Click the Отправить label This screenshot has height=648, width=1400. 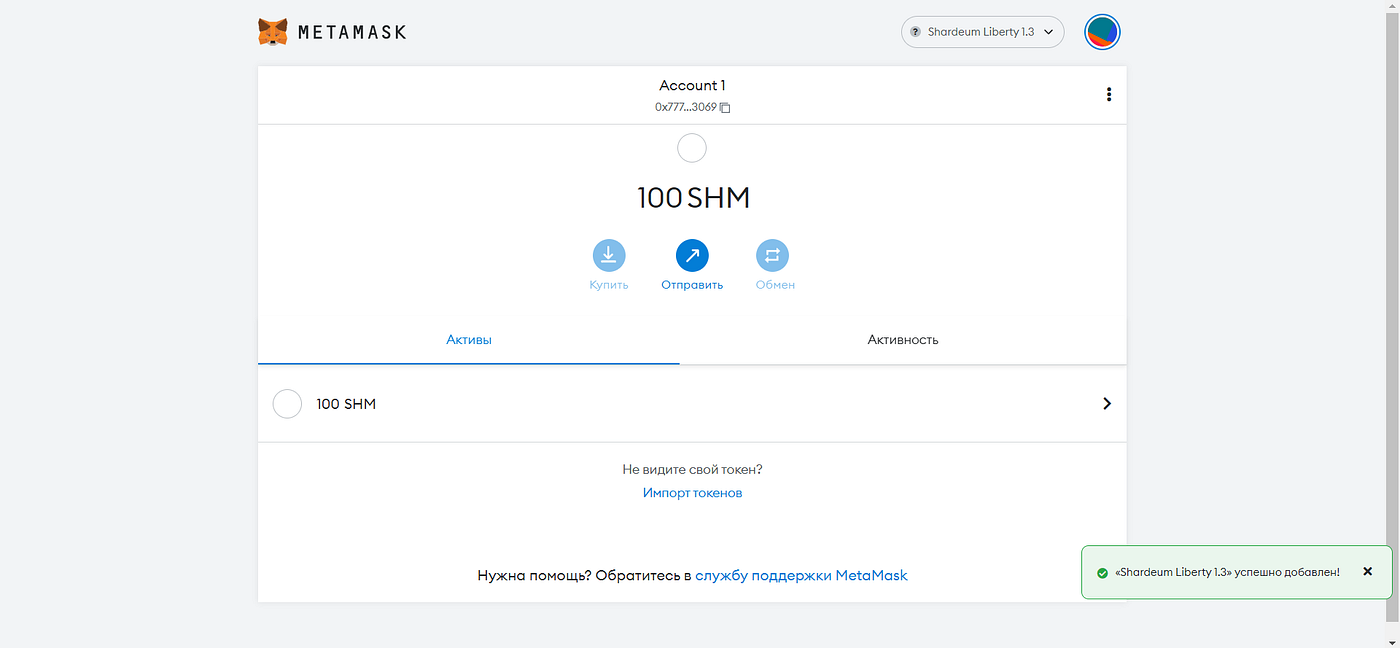pyautogui.click(x=692, y=285)
